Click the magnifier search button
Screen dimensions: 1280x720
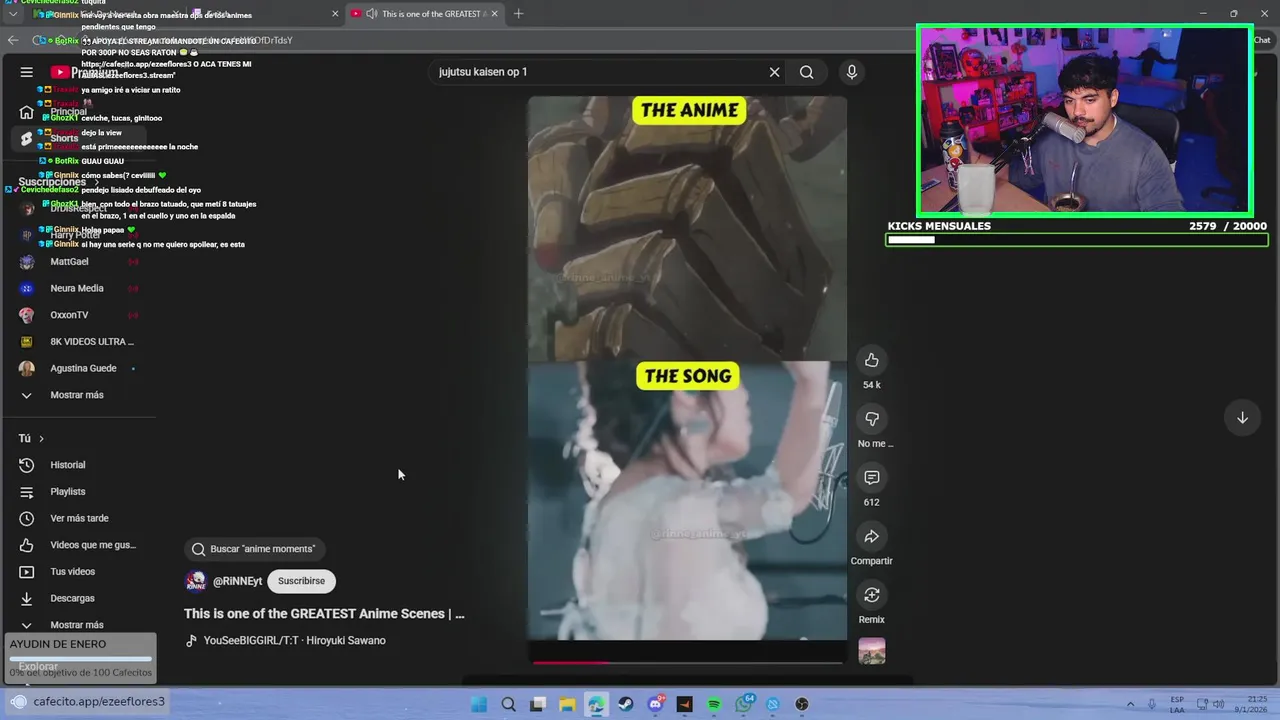pos(806,72)
